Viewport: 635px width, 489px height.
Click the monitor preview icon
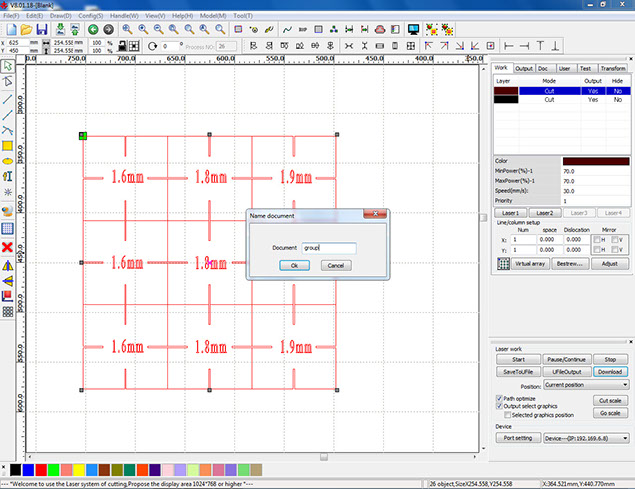coord(413,29)
